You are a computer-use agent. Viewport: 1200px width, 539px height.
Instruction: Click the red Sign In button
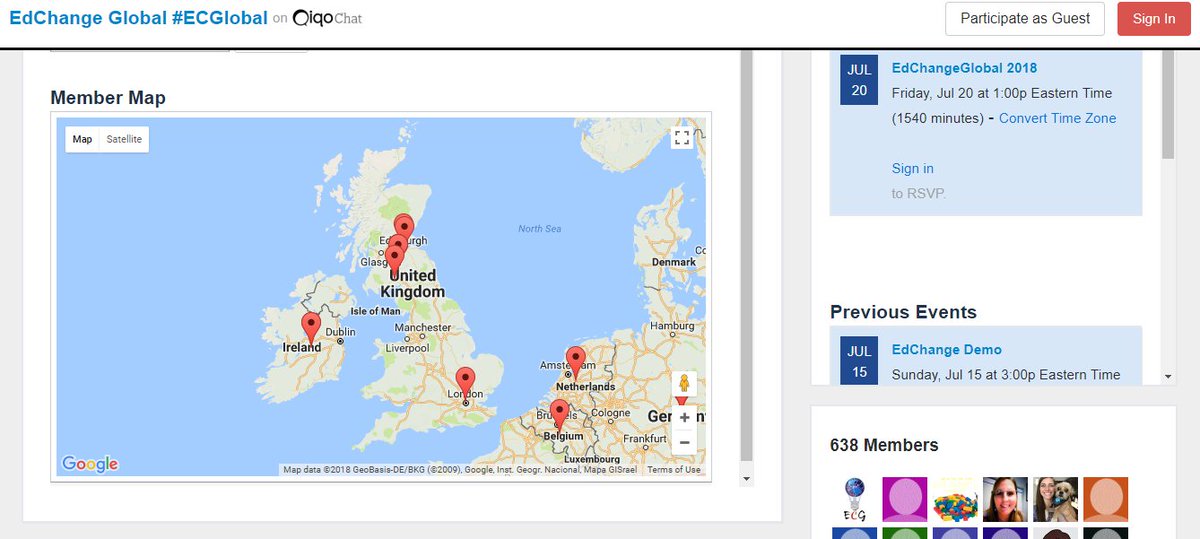(1154, 19)
